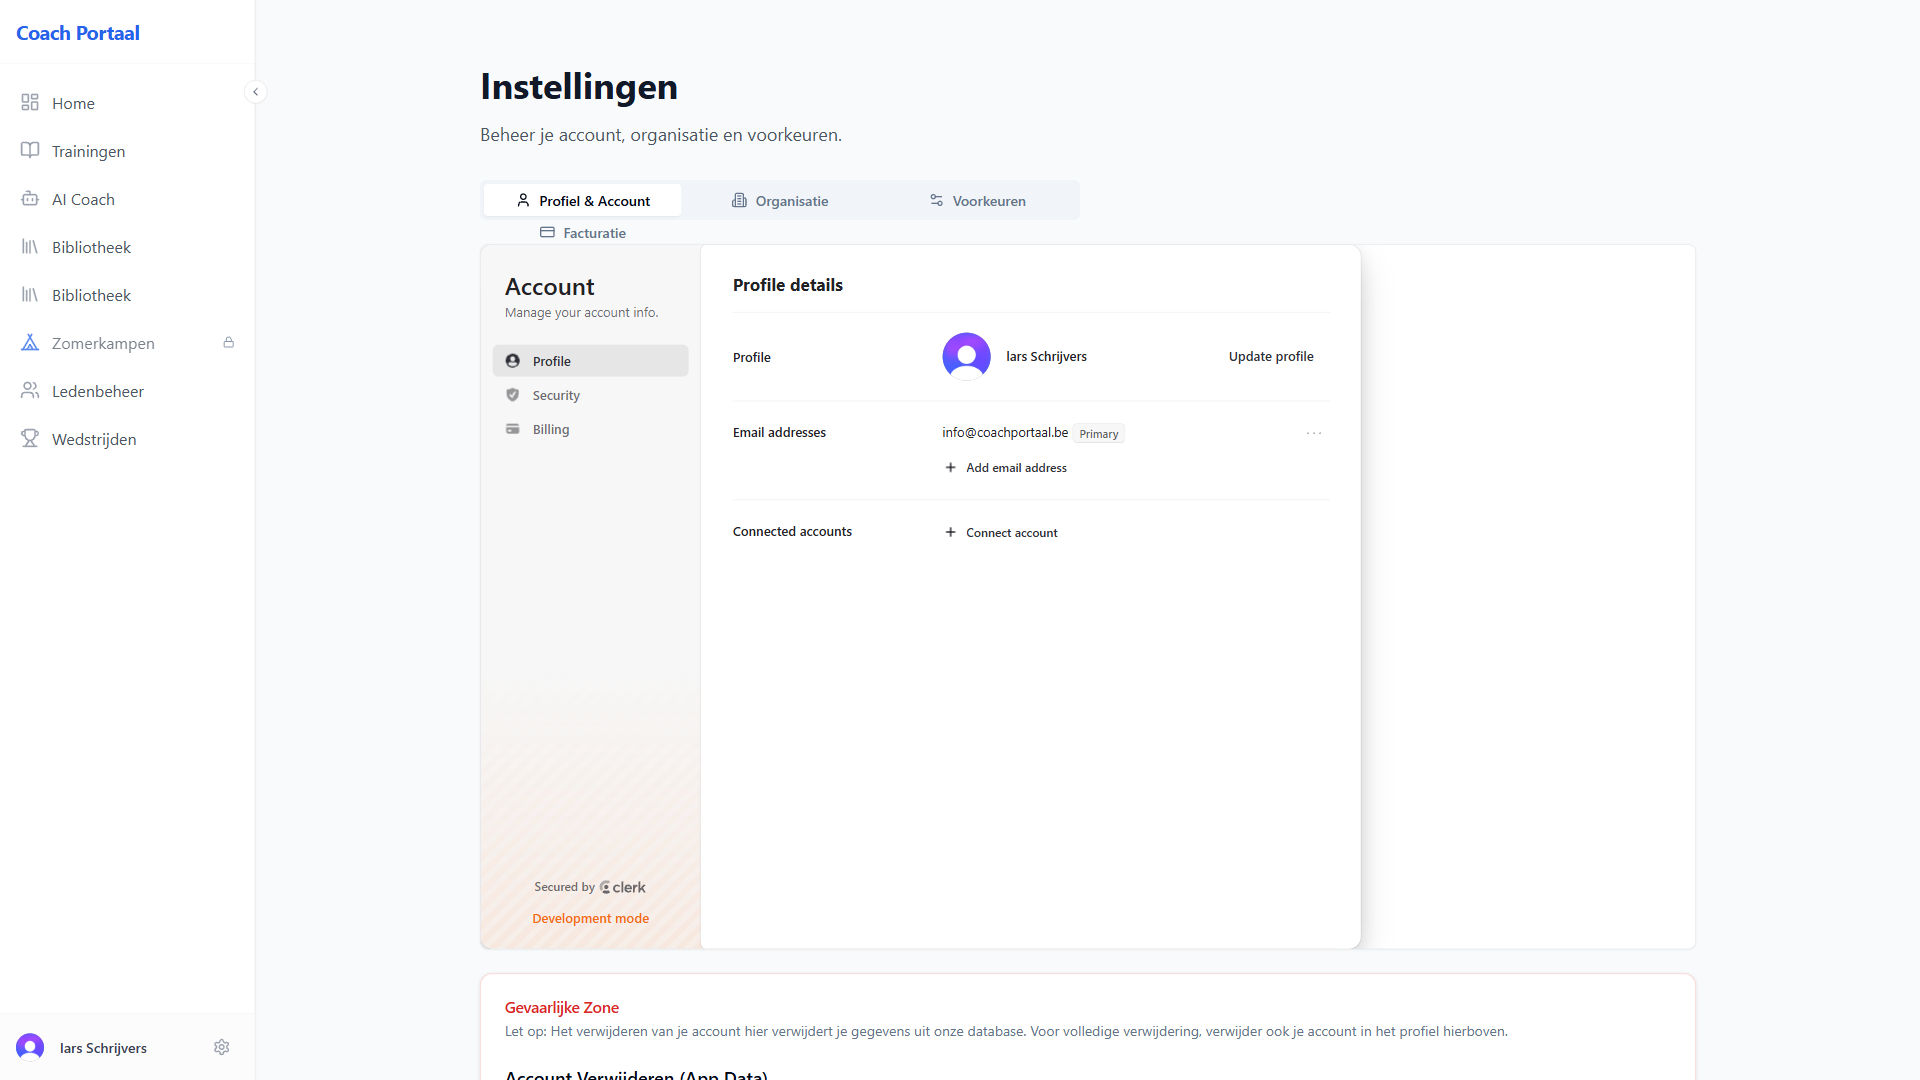Click the Wedstrijden trophy icon

30,439
